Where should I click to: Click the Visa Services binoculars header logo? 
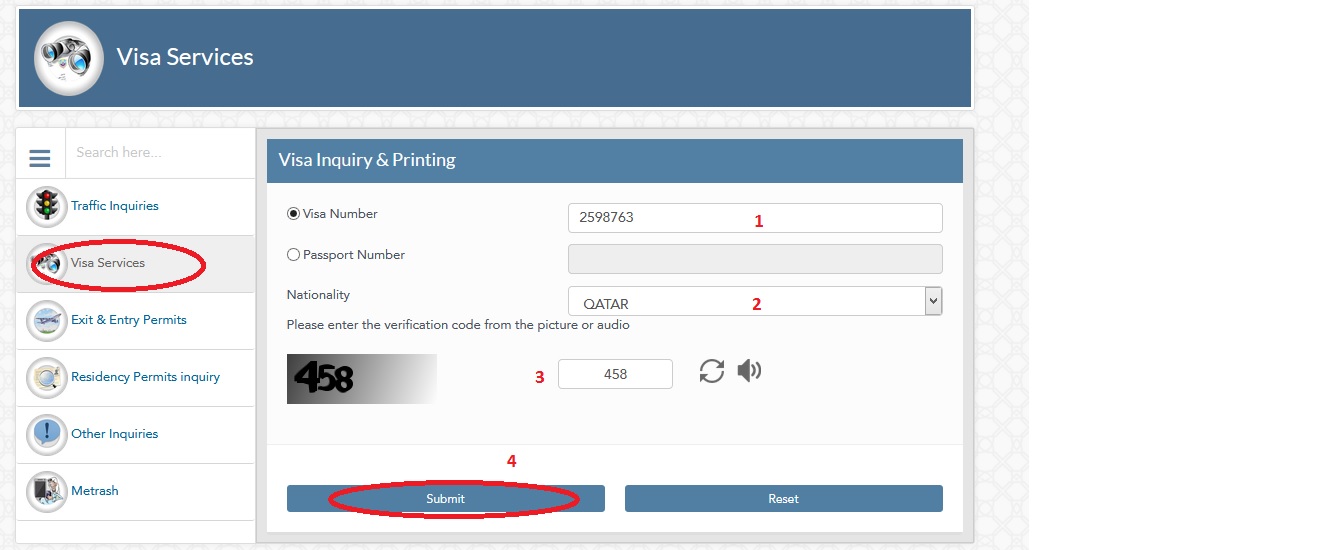(69, 58)
